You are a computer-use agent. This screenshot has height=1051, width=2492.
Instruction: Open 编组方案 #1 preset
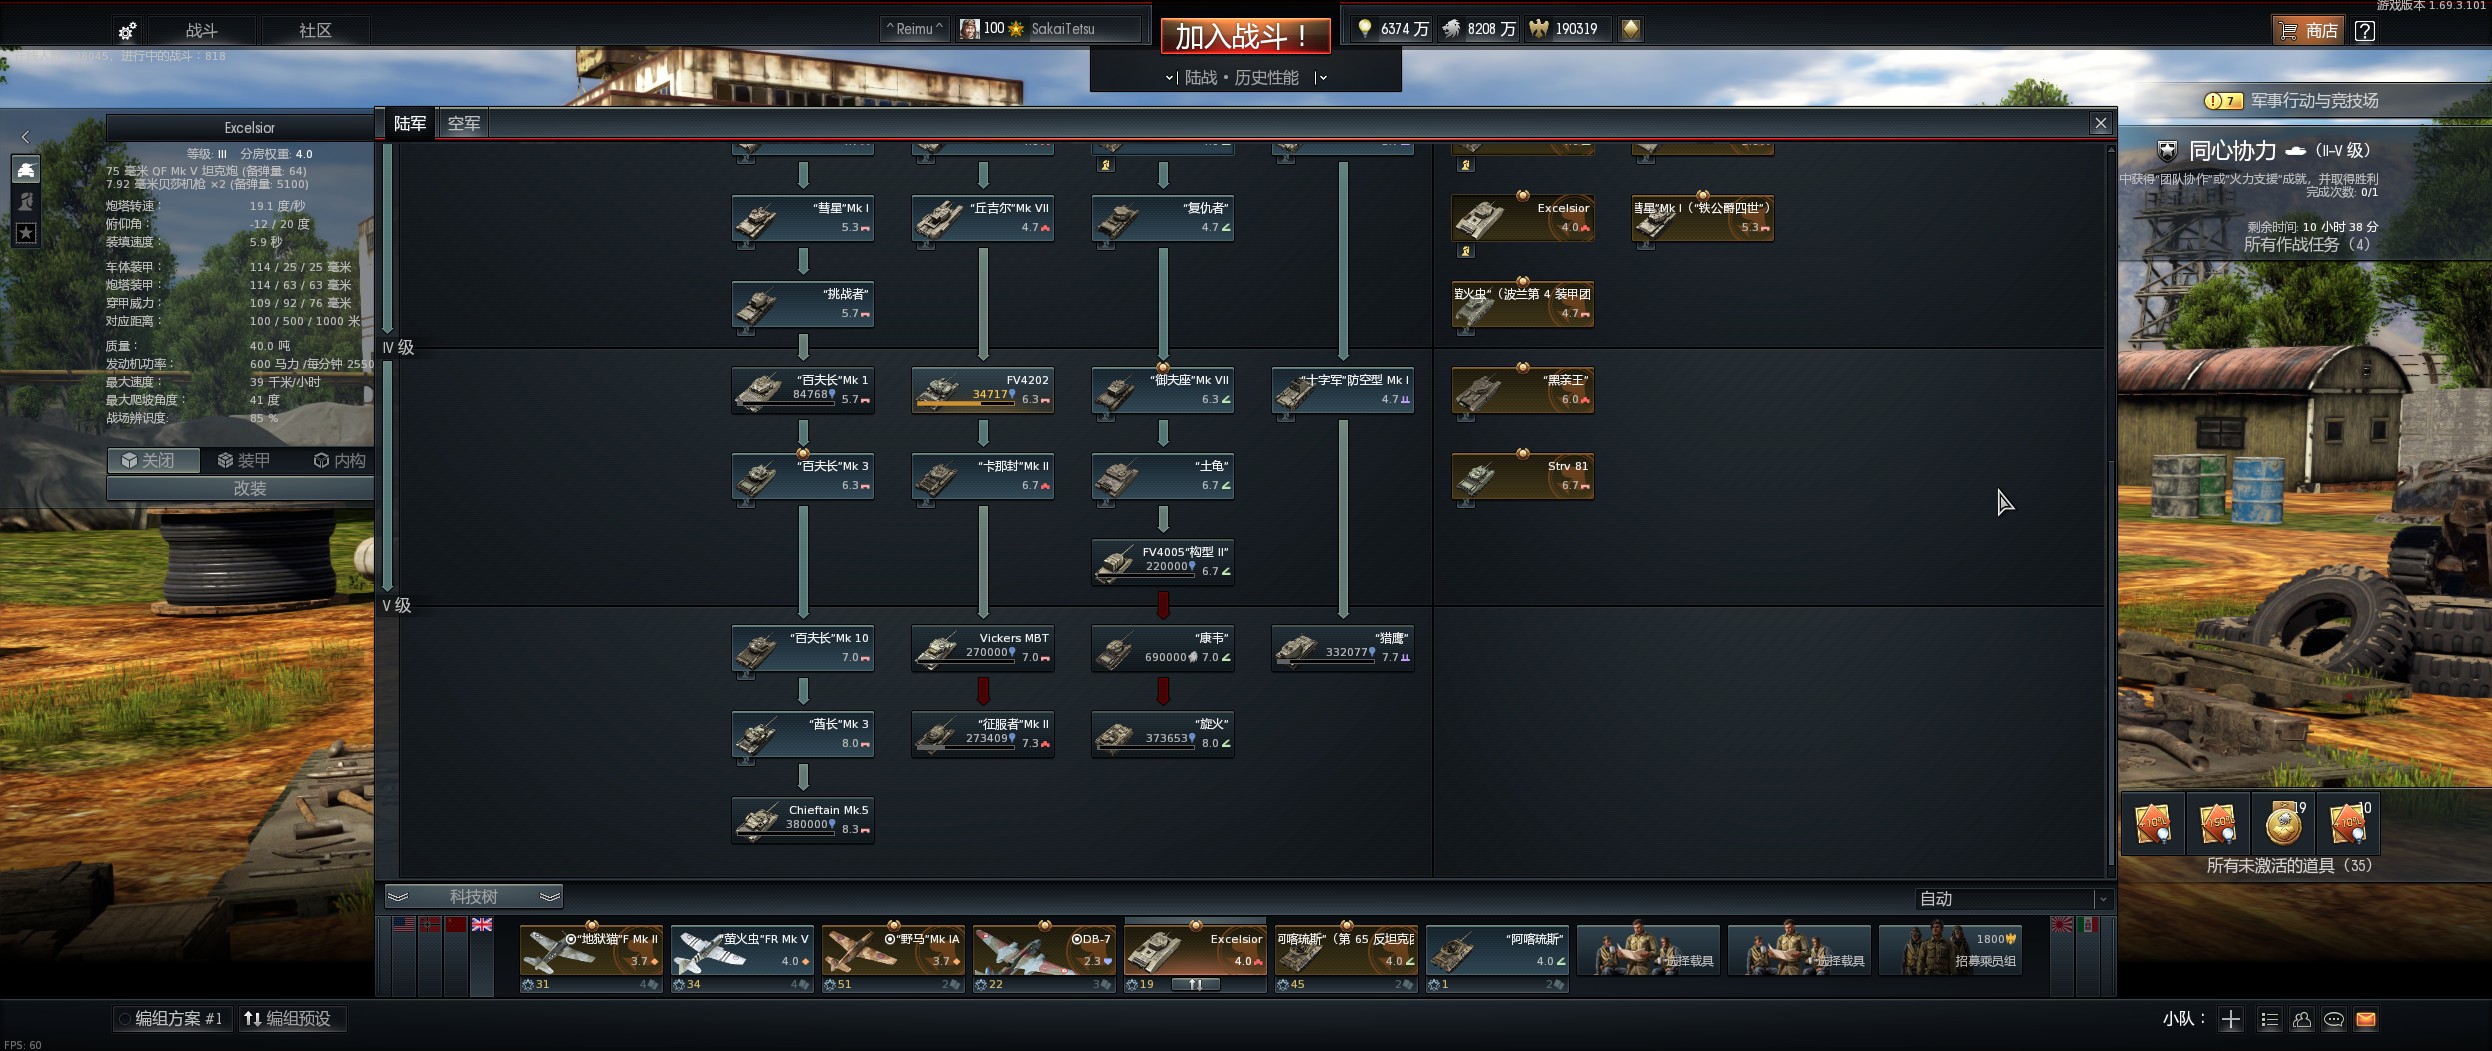(173, 1019)
